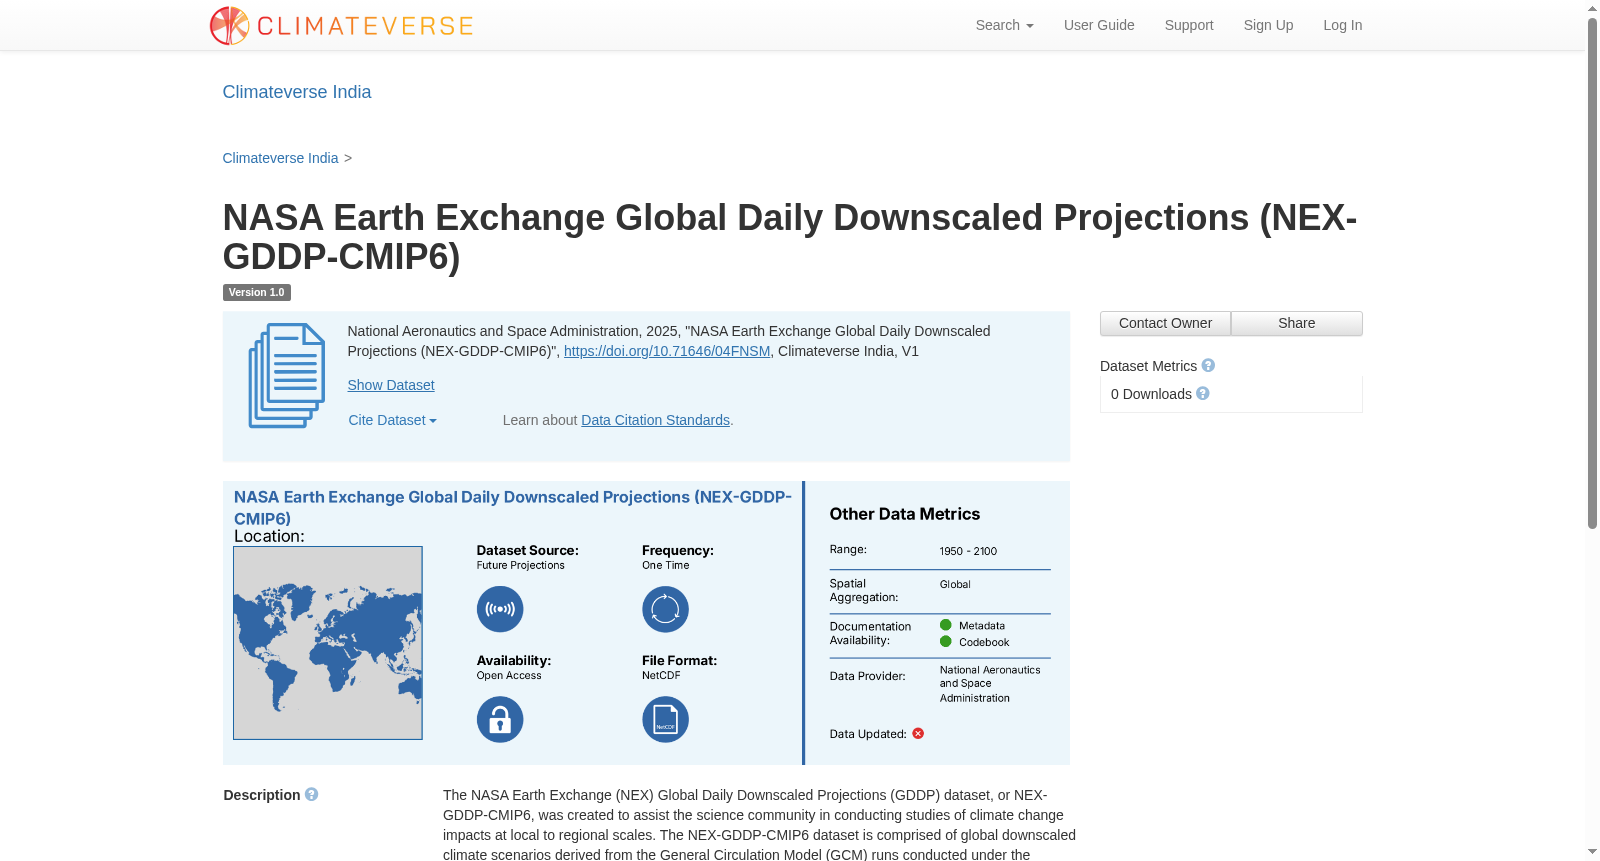This screenshot has height=861, width=1600.
Task: Click the National Aeronautics data provider value
Action: point(990,684)
